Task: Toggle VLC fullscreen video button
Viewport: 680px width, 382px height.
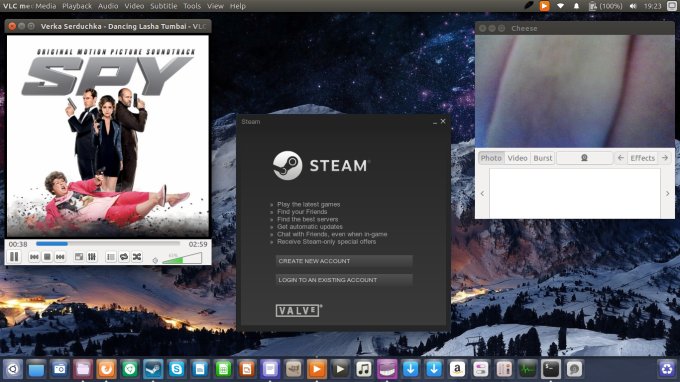Action: pos(79,257)
